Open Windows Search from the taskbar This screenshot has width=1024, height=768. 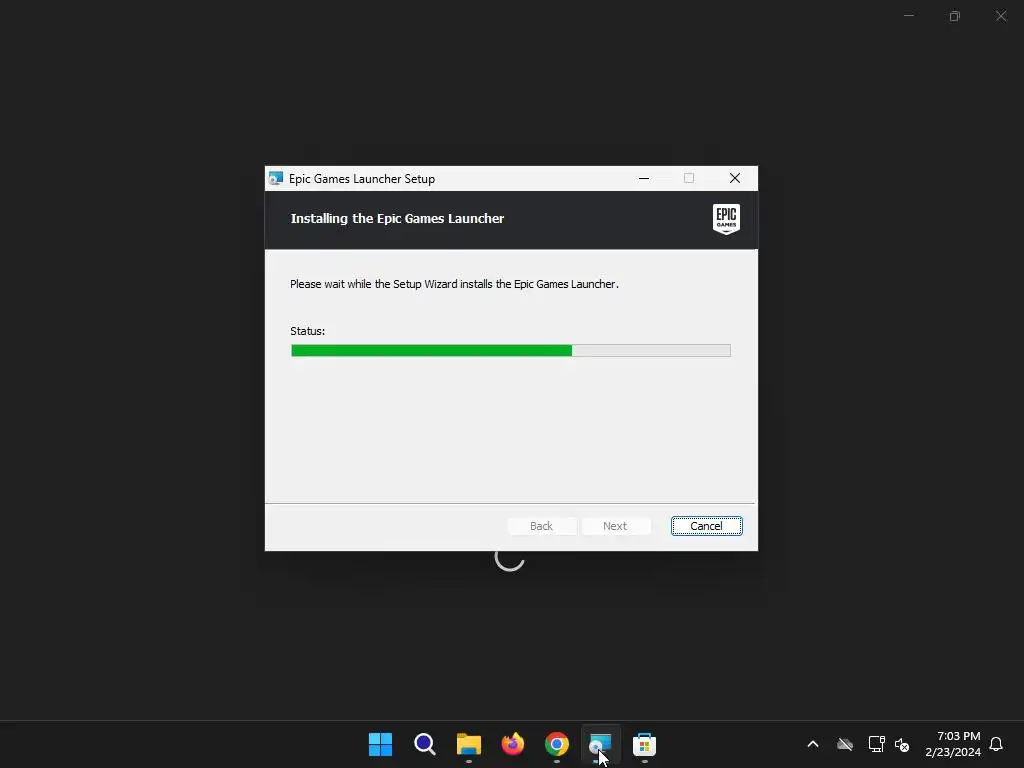coord(424,744)
